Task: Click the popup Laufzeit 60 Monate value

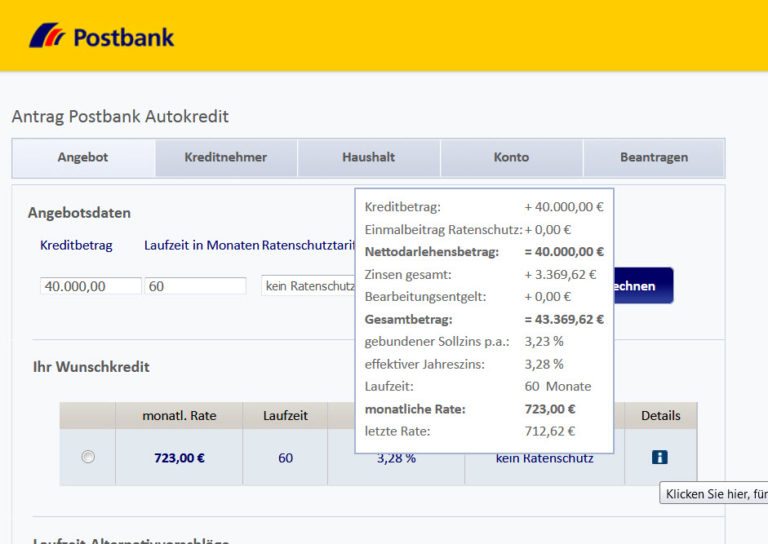Action: [x=558, y=386]
